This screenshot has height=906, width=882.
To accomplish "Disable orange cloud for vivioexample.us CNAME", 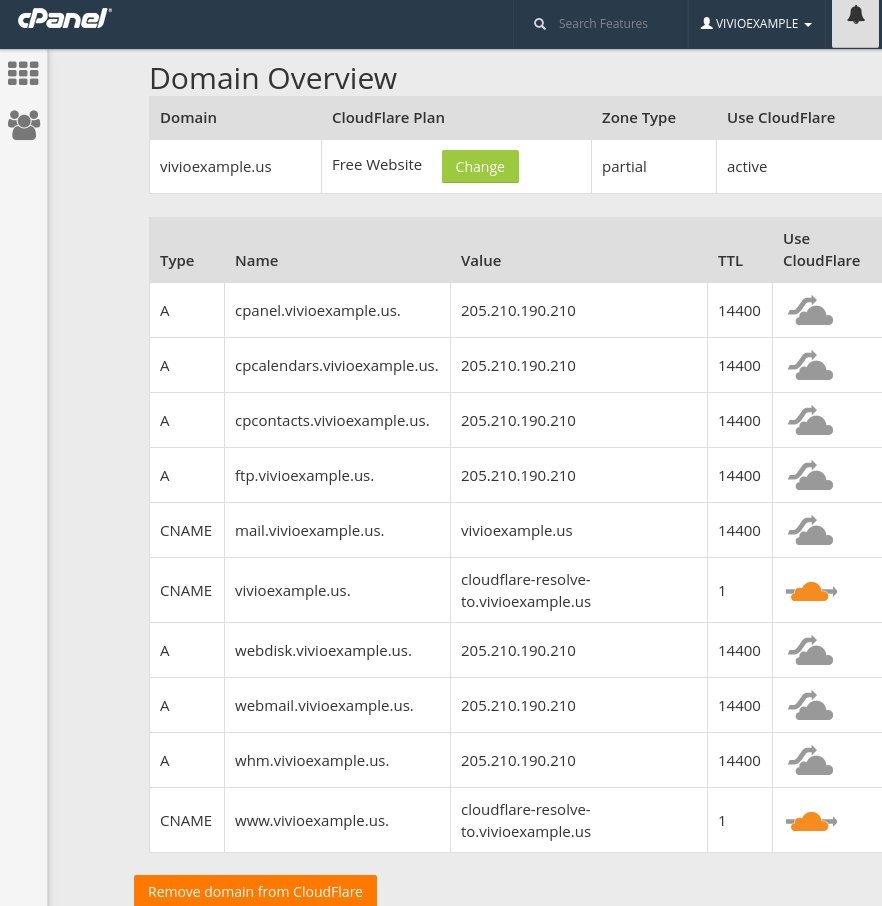I will click(x=810, y=592).
